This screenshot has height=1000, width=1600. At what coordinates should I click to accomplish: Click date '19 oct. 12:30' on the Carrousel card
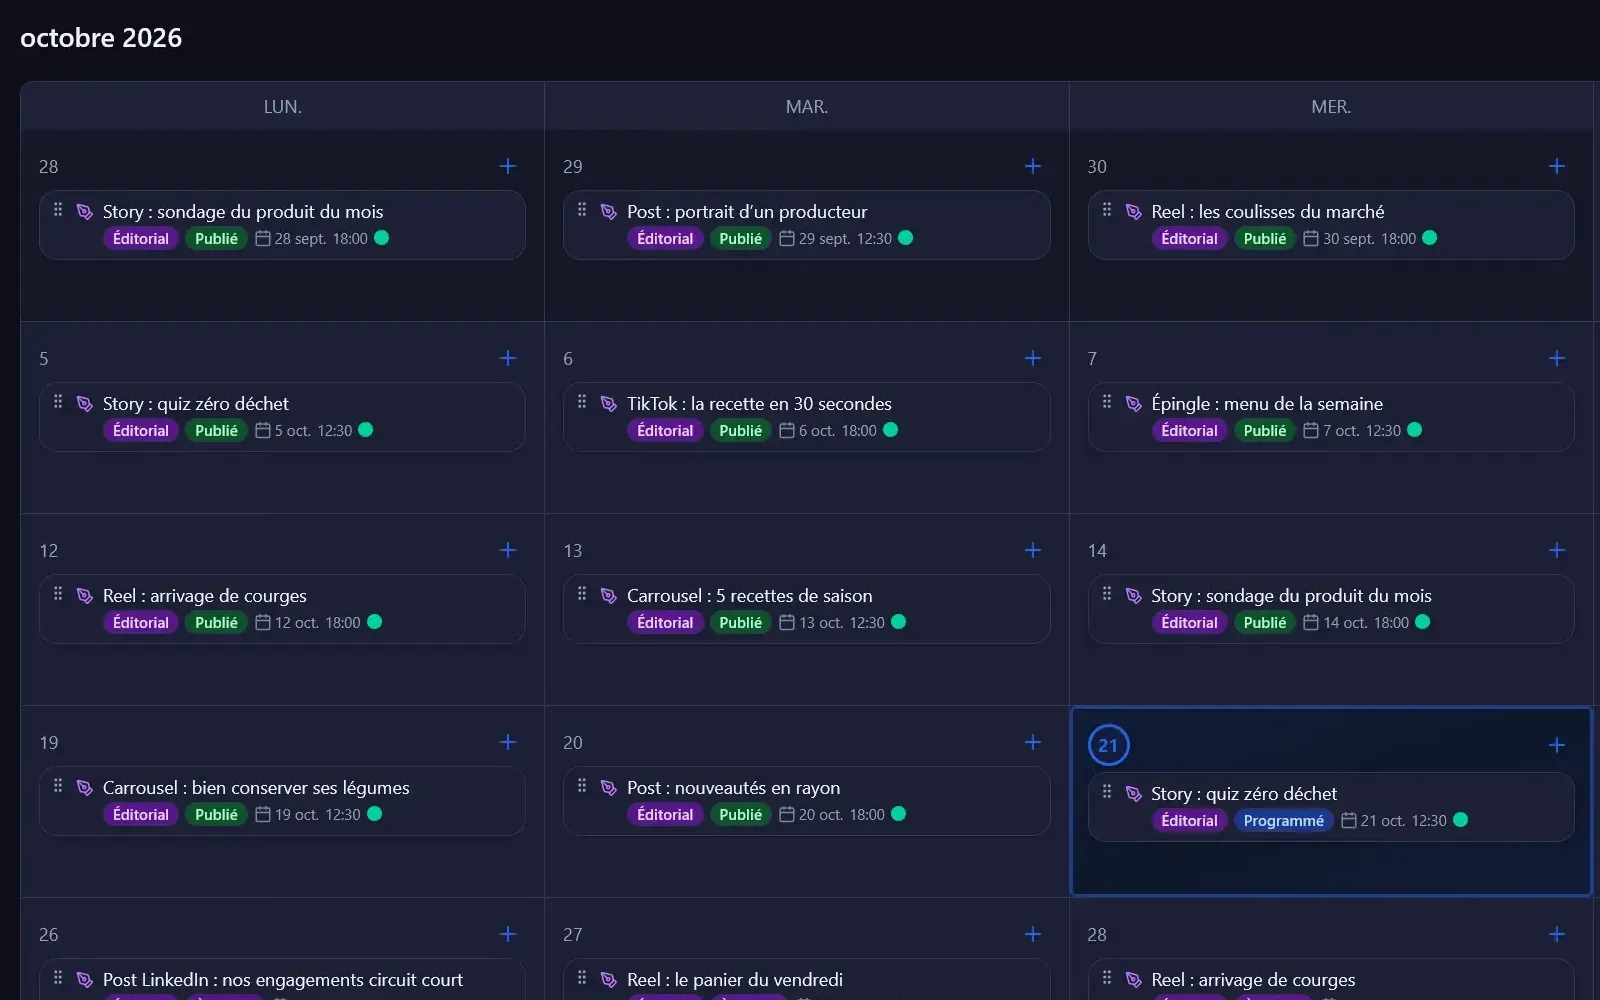317,815
